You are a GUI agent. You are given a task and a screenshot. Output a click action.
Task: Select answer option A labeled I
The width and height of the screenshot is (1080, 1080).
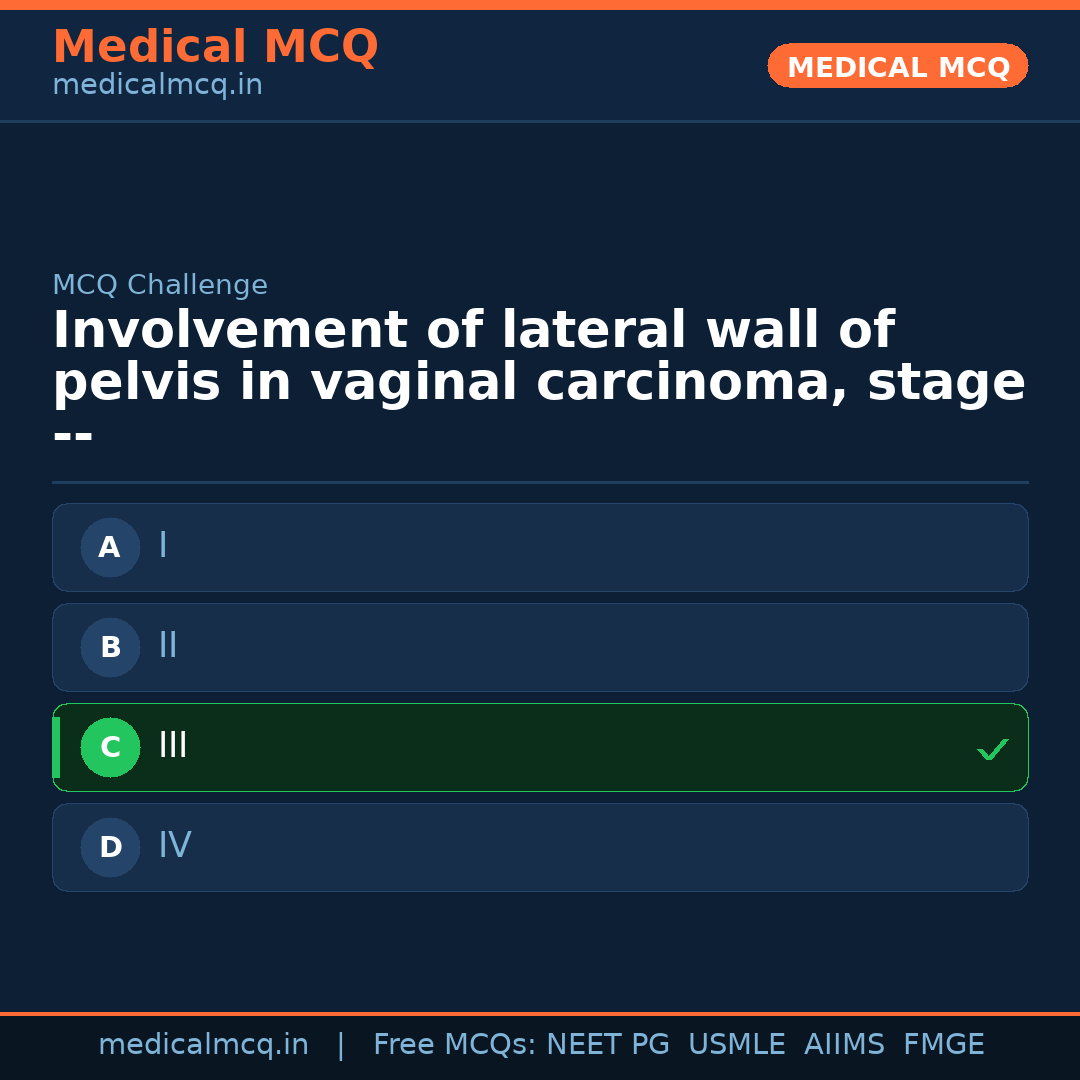coord(540,547)
